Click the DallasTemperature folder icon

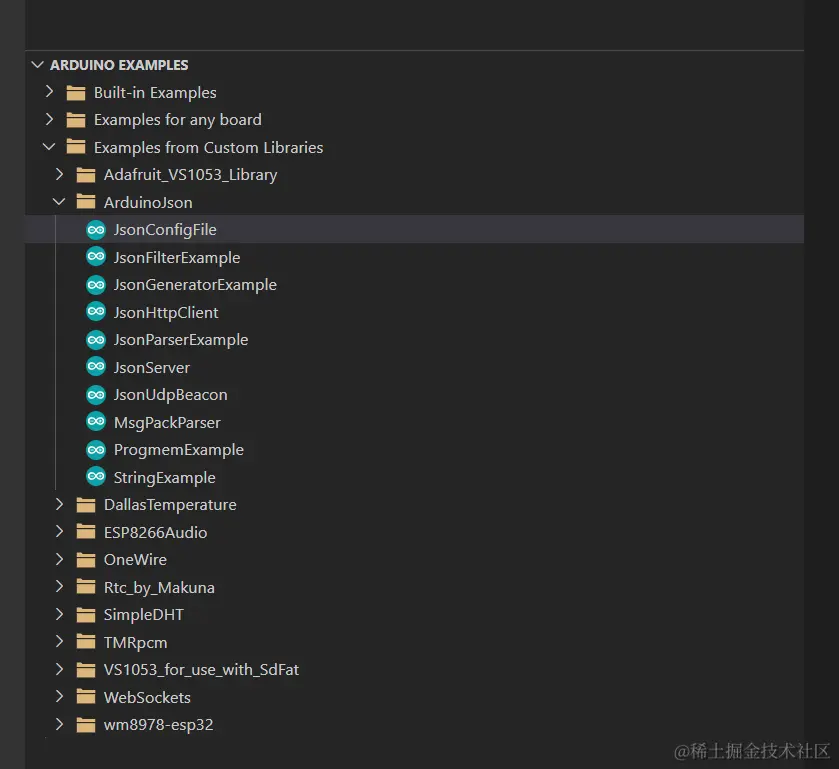point(86,505)
